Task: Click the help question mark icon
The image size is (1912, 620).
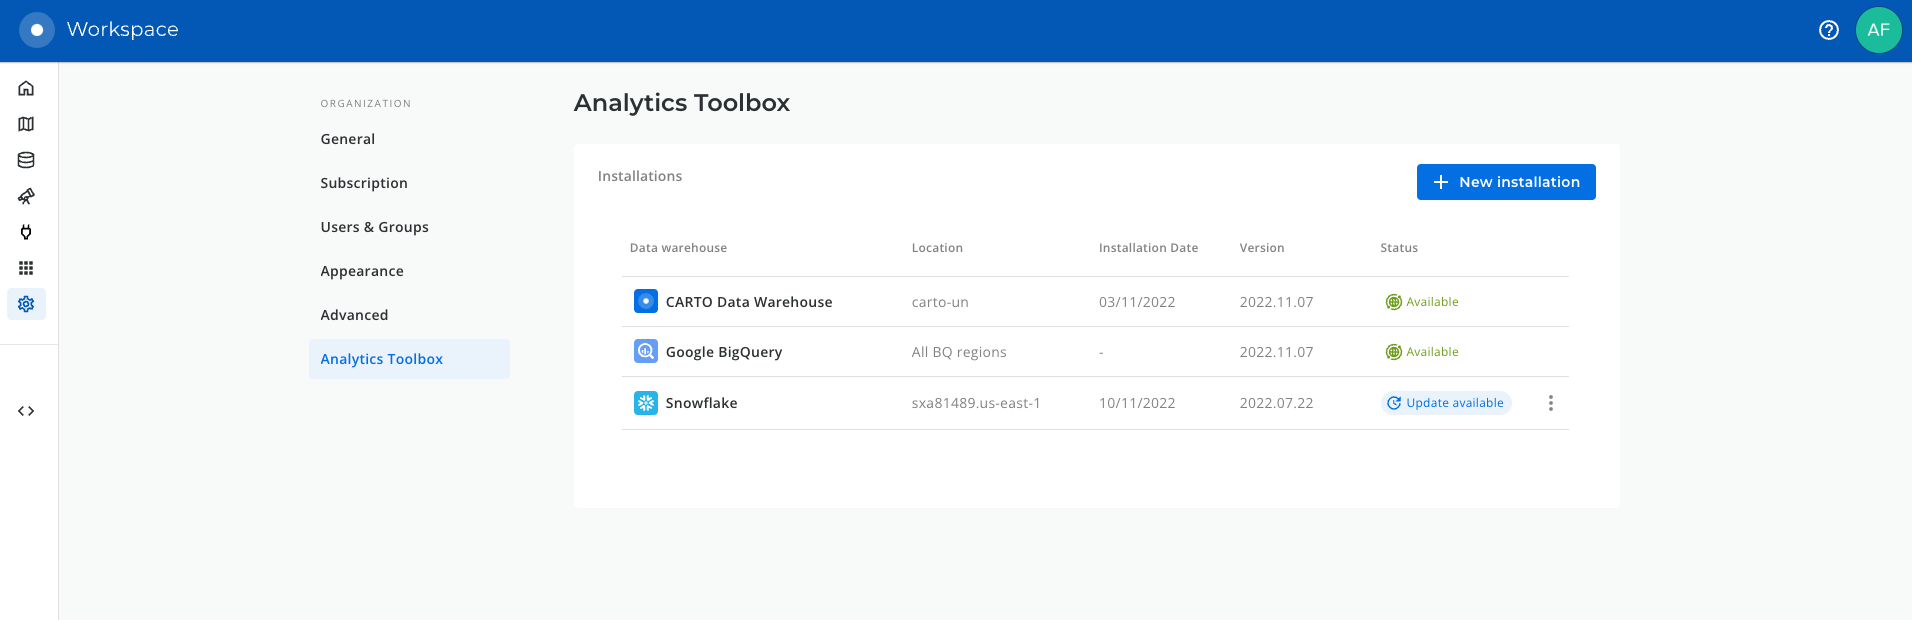Action: (x=1828, y=30)
